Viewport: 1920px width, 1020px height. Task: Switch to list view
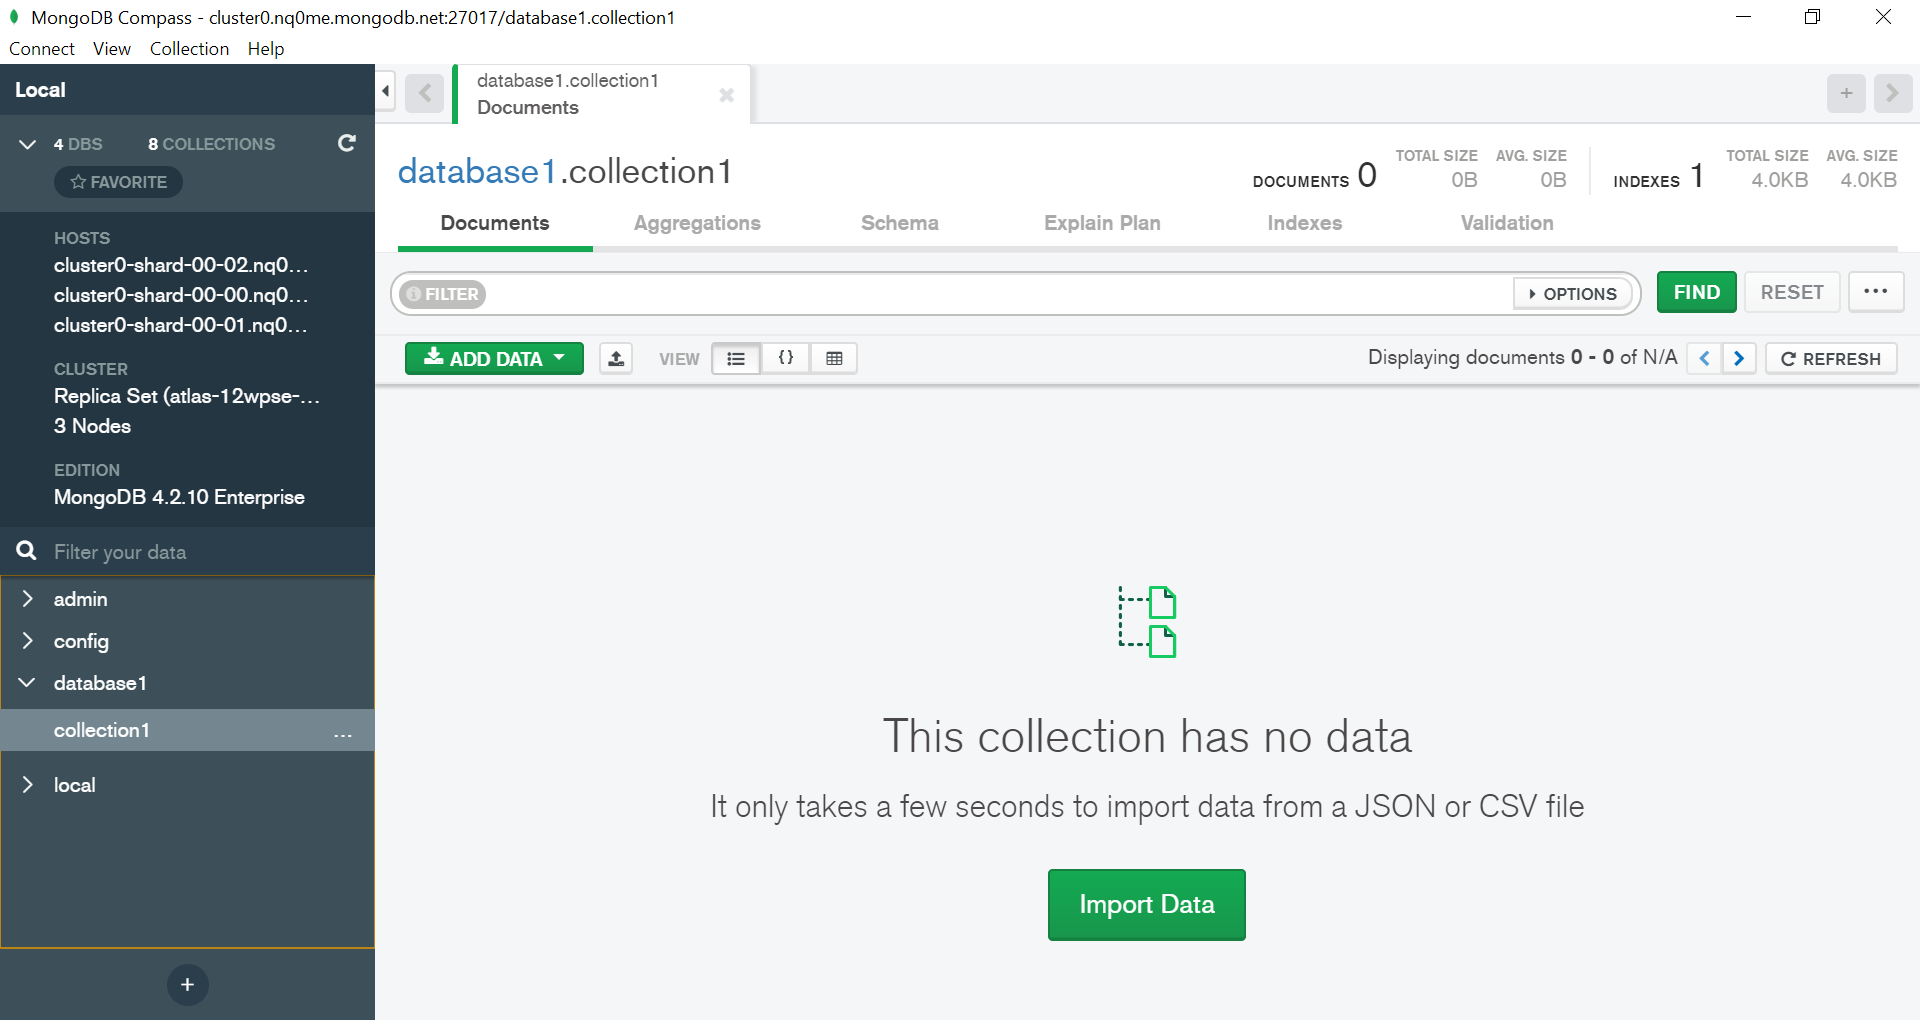click(736, 358)
